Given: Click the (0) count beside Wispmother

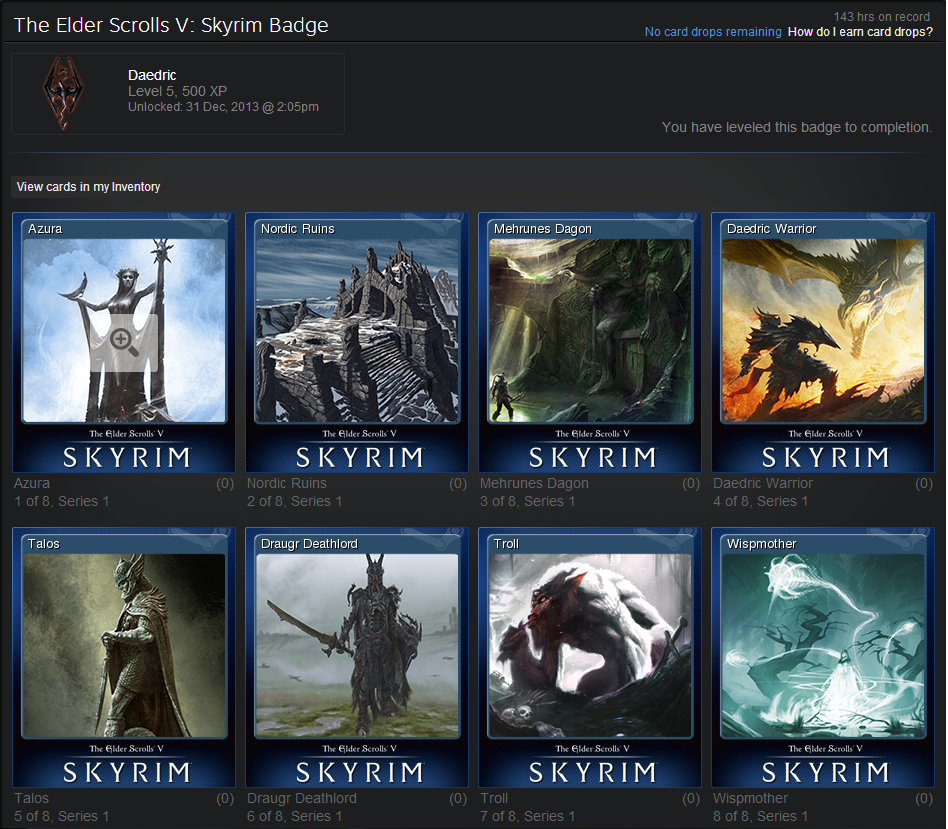Looking at the screenshot, I should (x=924, y=798).
